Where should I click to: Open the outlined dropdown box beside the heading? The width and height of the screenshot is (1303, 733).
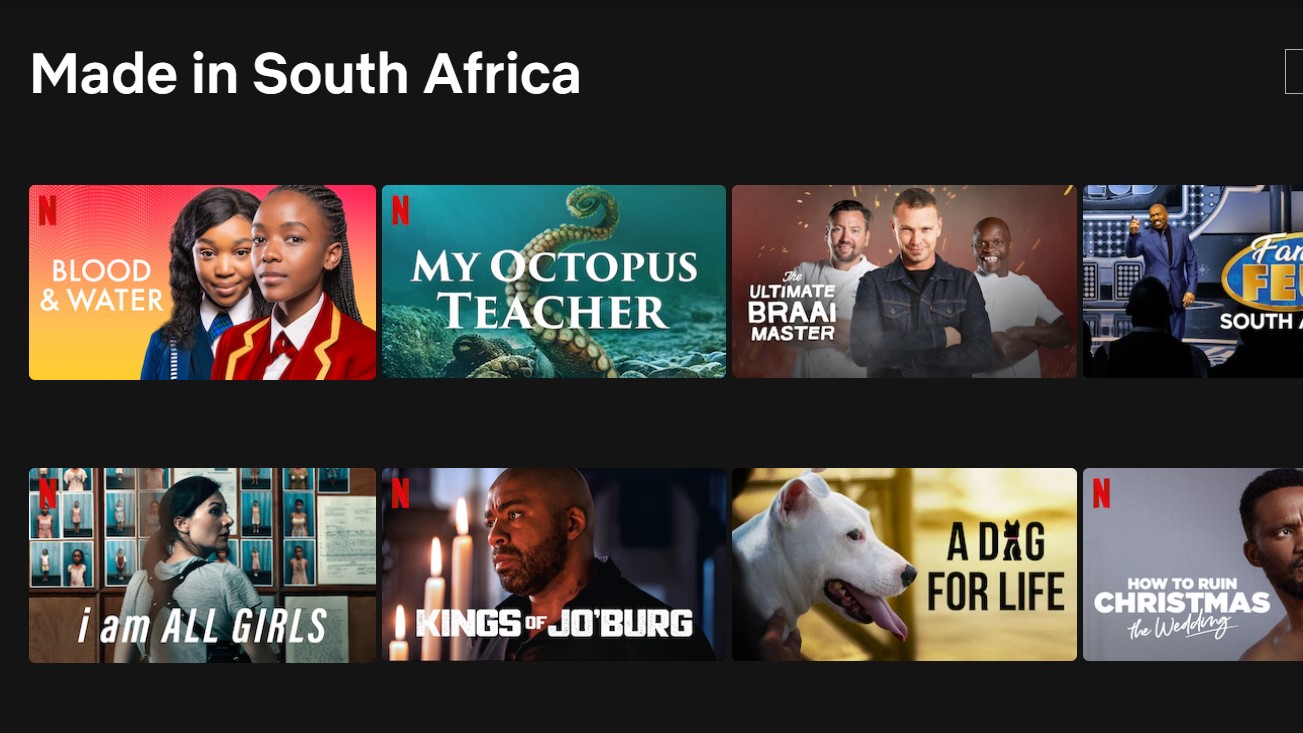pyautogui.click(x=1294, y=72)
